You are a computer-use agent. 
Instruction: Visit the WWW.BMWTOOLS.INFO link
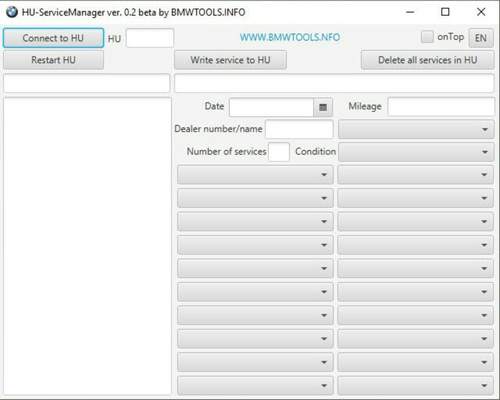pyautogui.click(x=290, y=37)
